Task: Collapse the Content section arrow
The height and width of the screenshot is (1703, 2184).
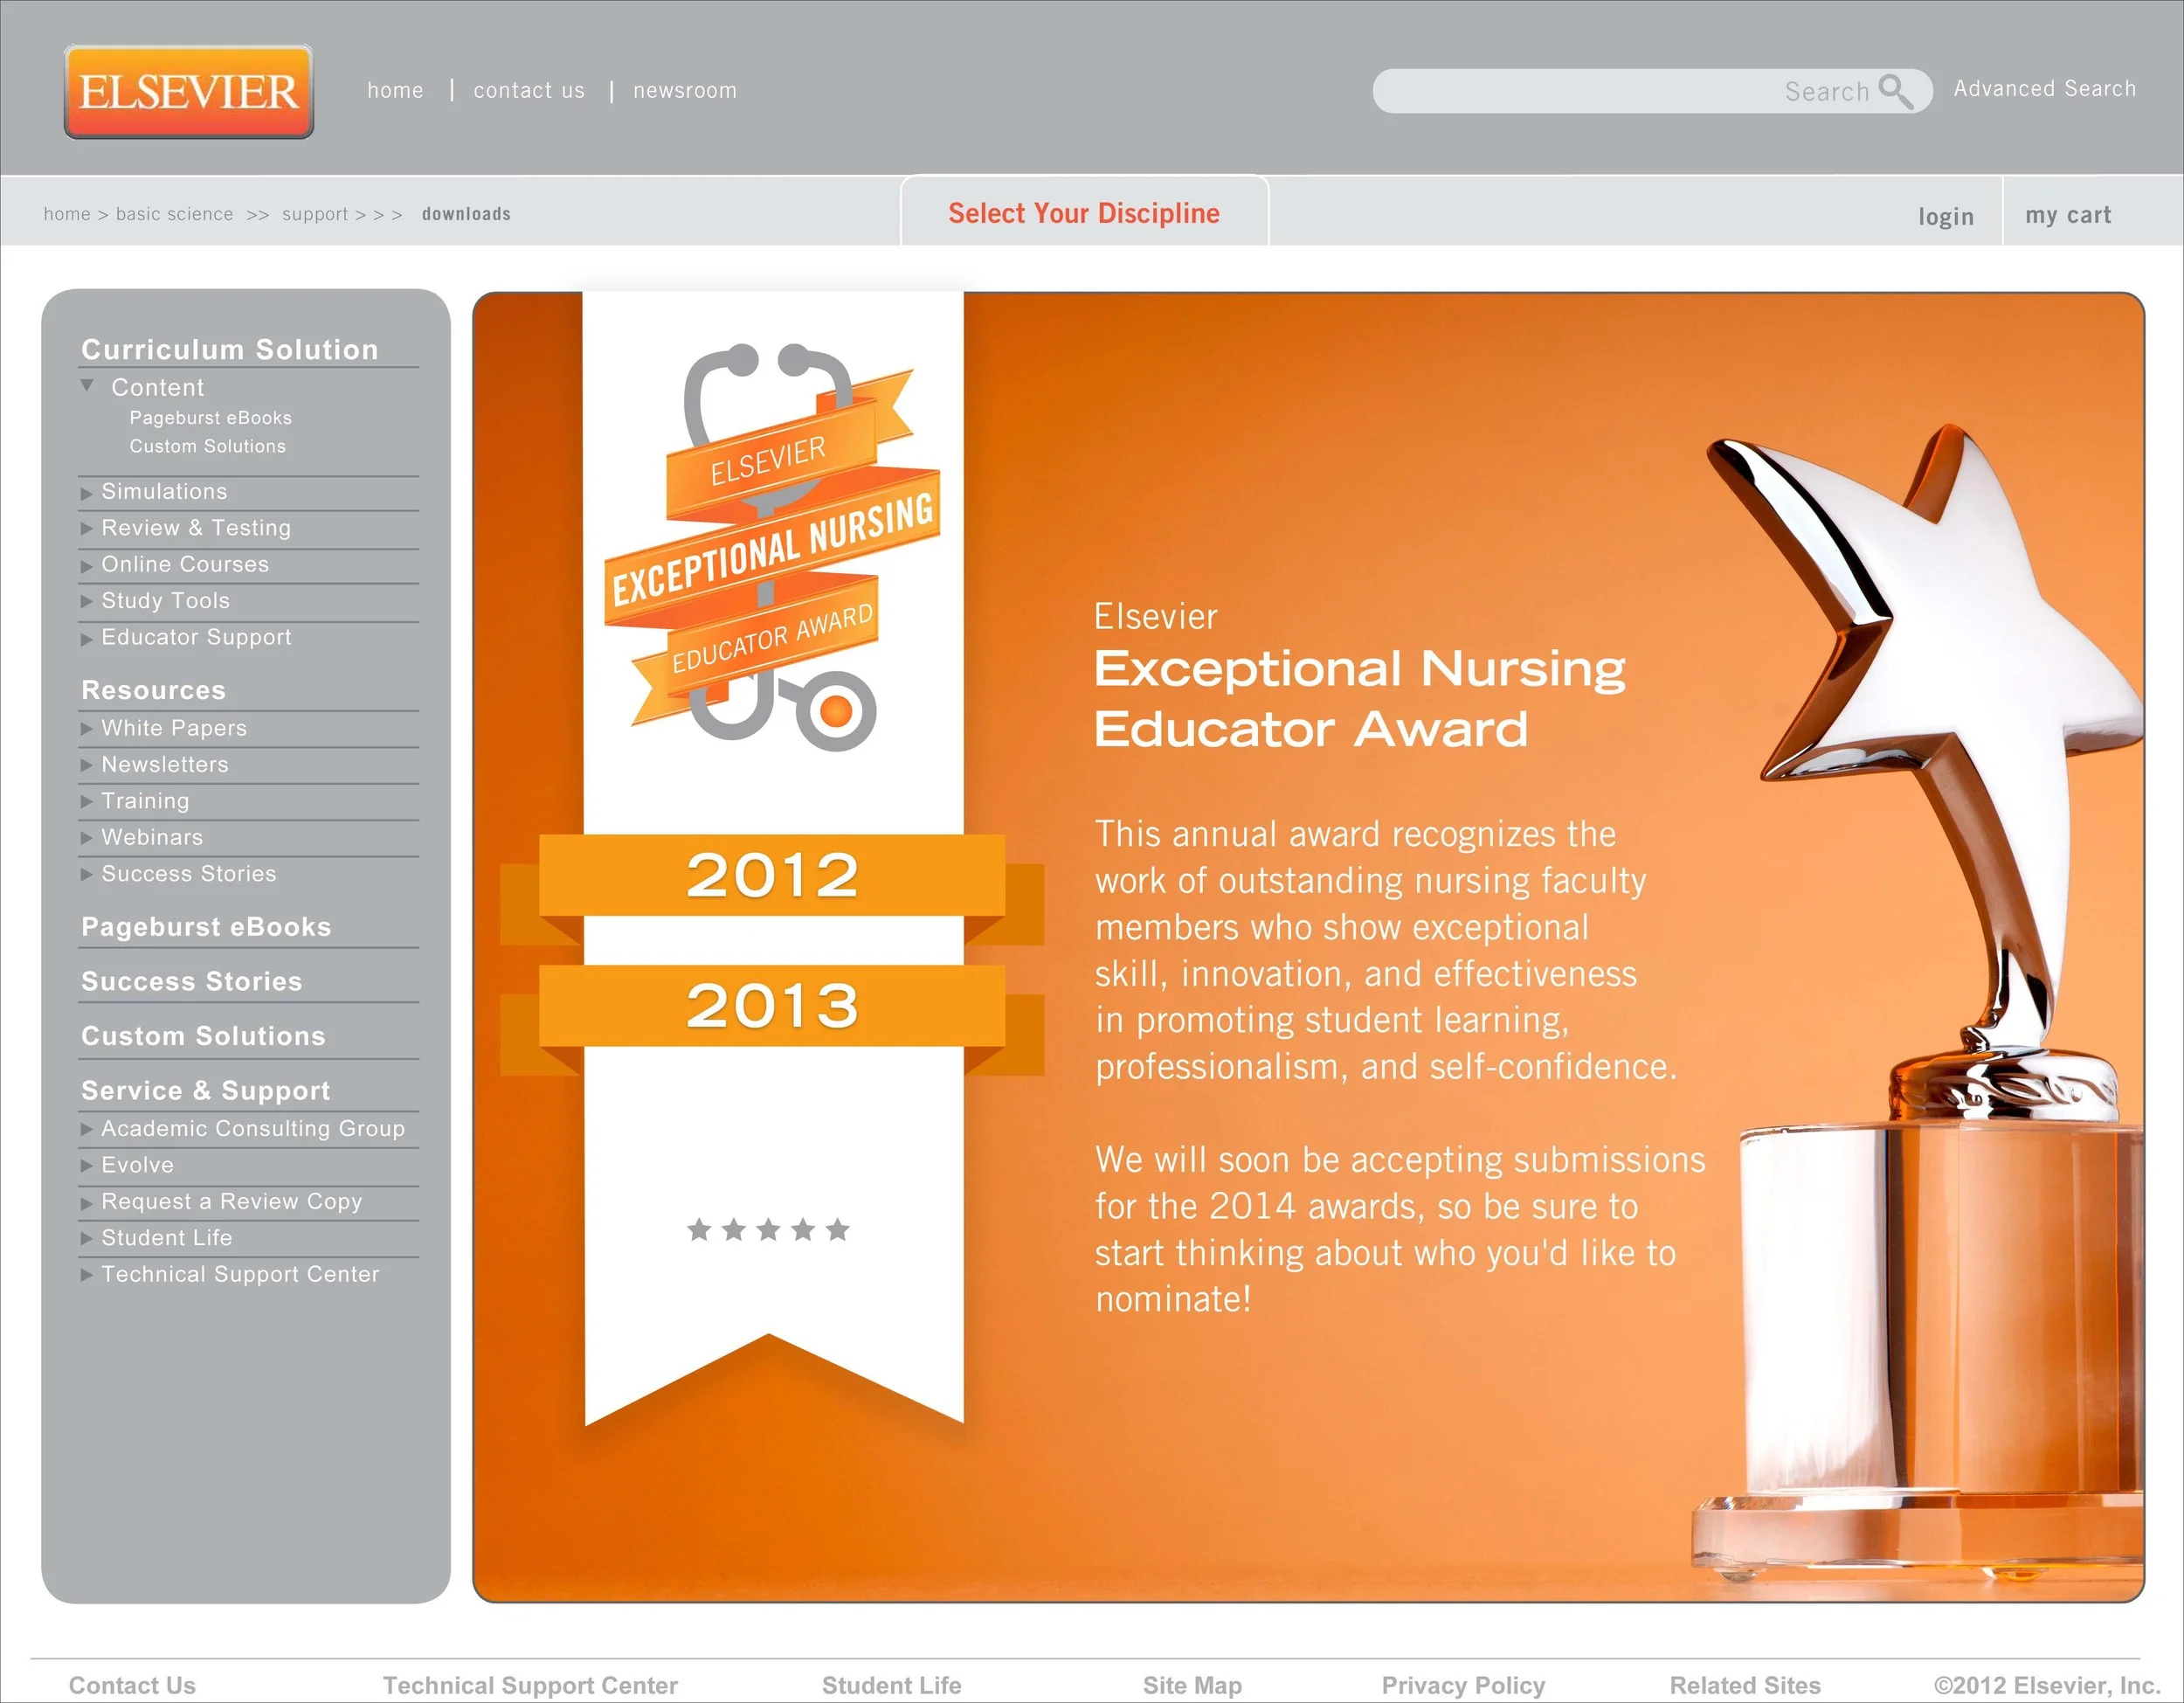Action: pyautogui.click(x=87, y=385)
